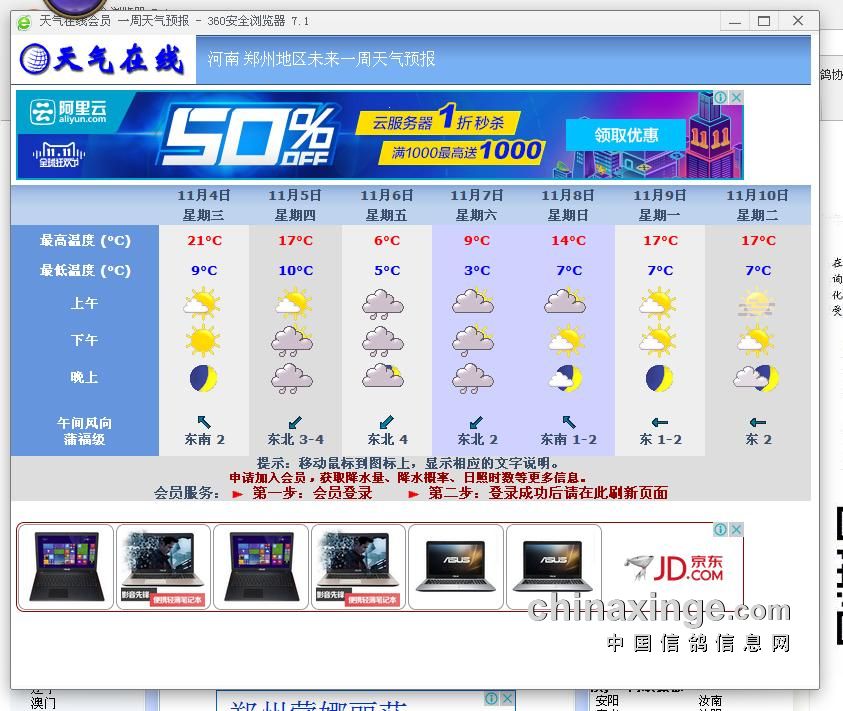Click the Nov 6 evening cloudy moon icon
843x711 pixels.
(x=383, y=376)
